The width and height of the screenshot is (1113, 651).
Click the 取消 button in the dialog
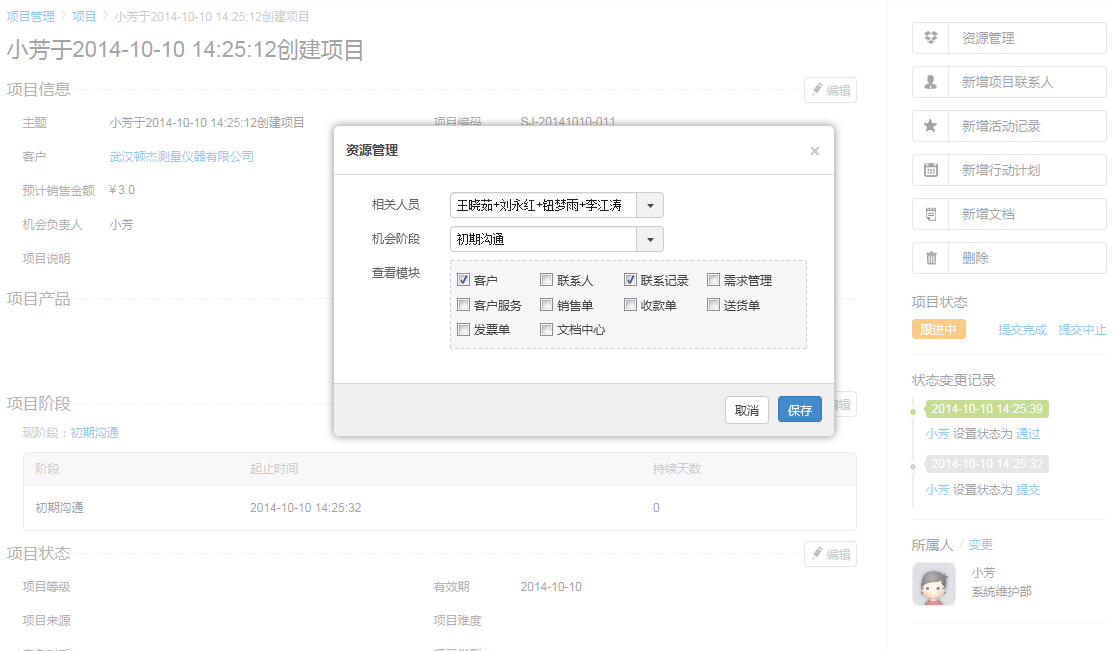pos(747,410)
